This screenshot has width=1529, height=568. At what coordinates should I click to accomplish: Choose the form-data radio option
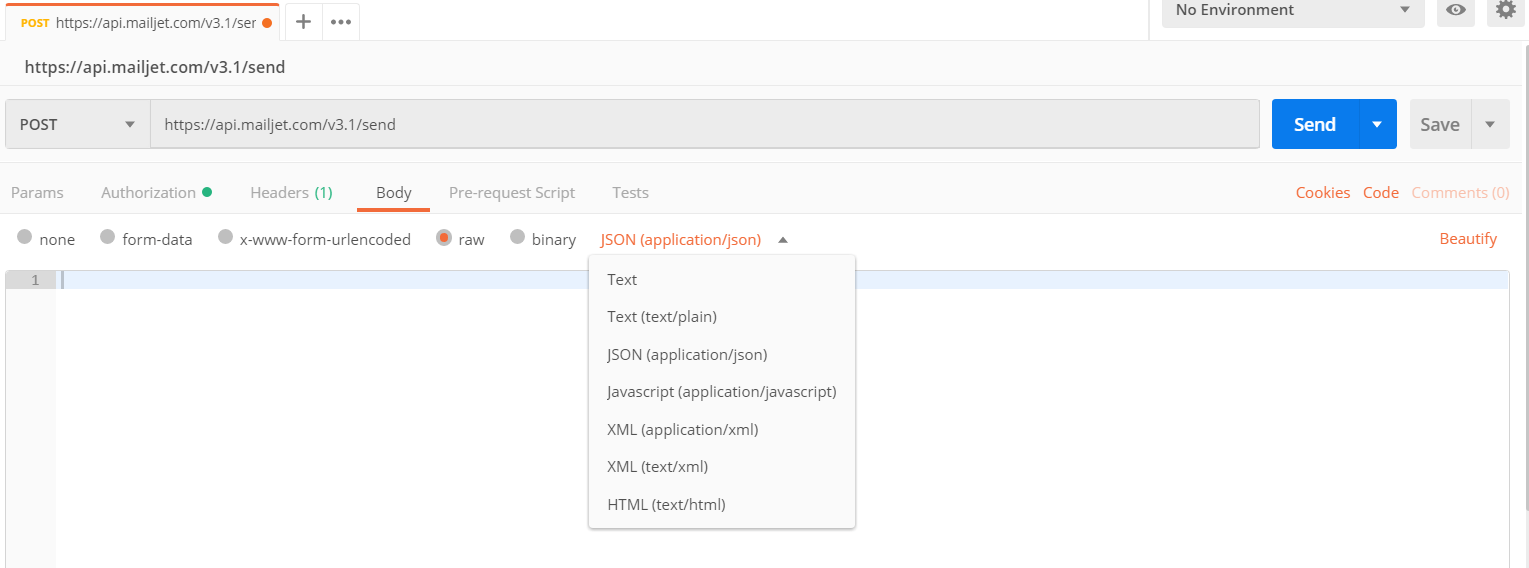tap(108, 238)
